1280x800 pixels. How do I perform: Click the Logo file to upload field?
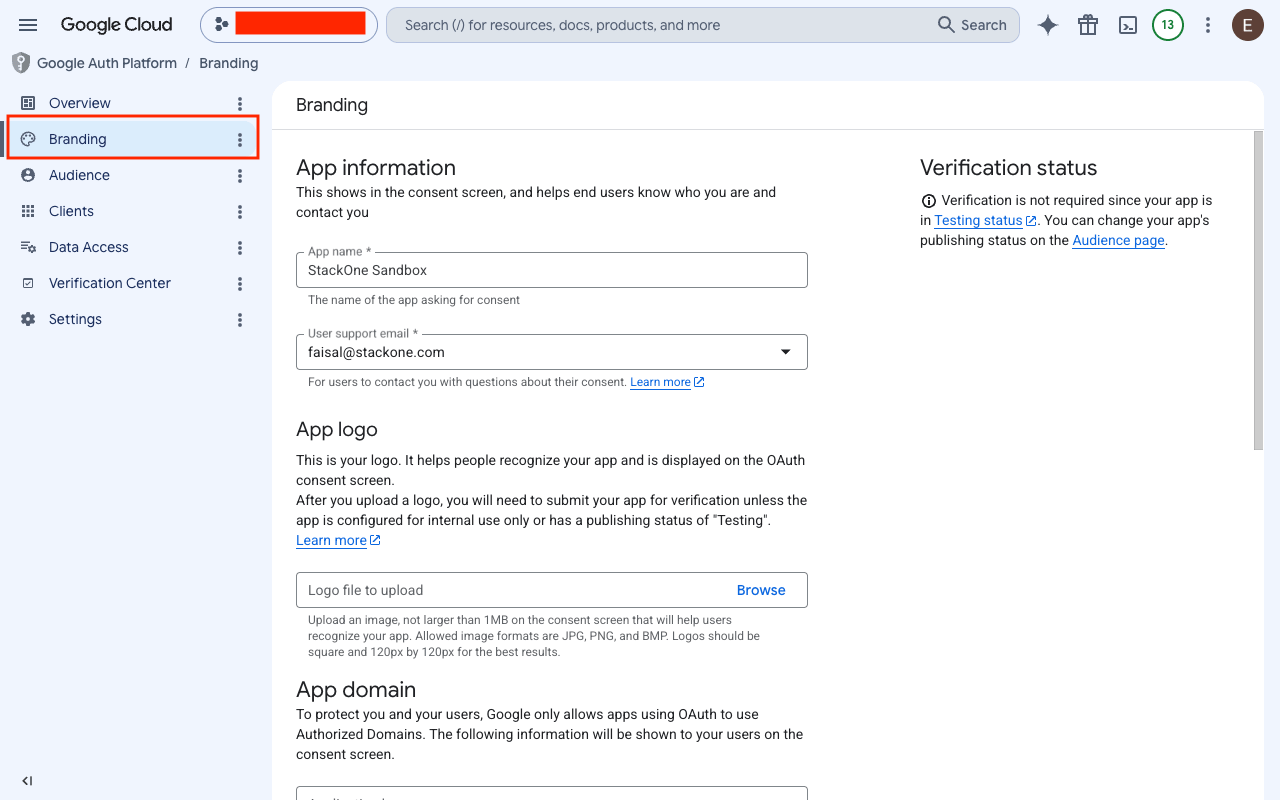[x=552, y=590]
